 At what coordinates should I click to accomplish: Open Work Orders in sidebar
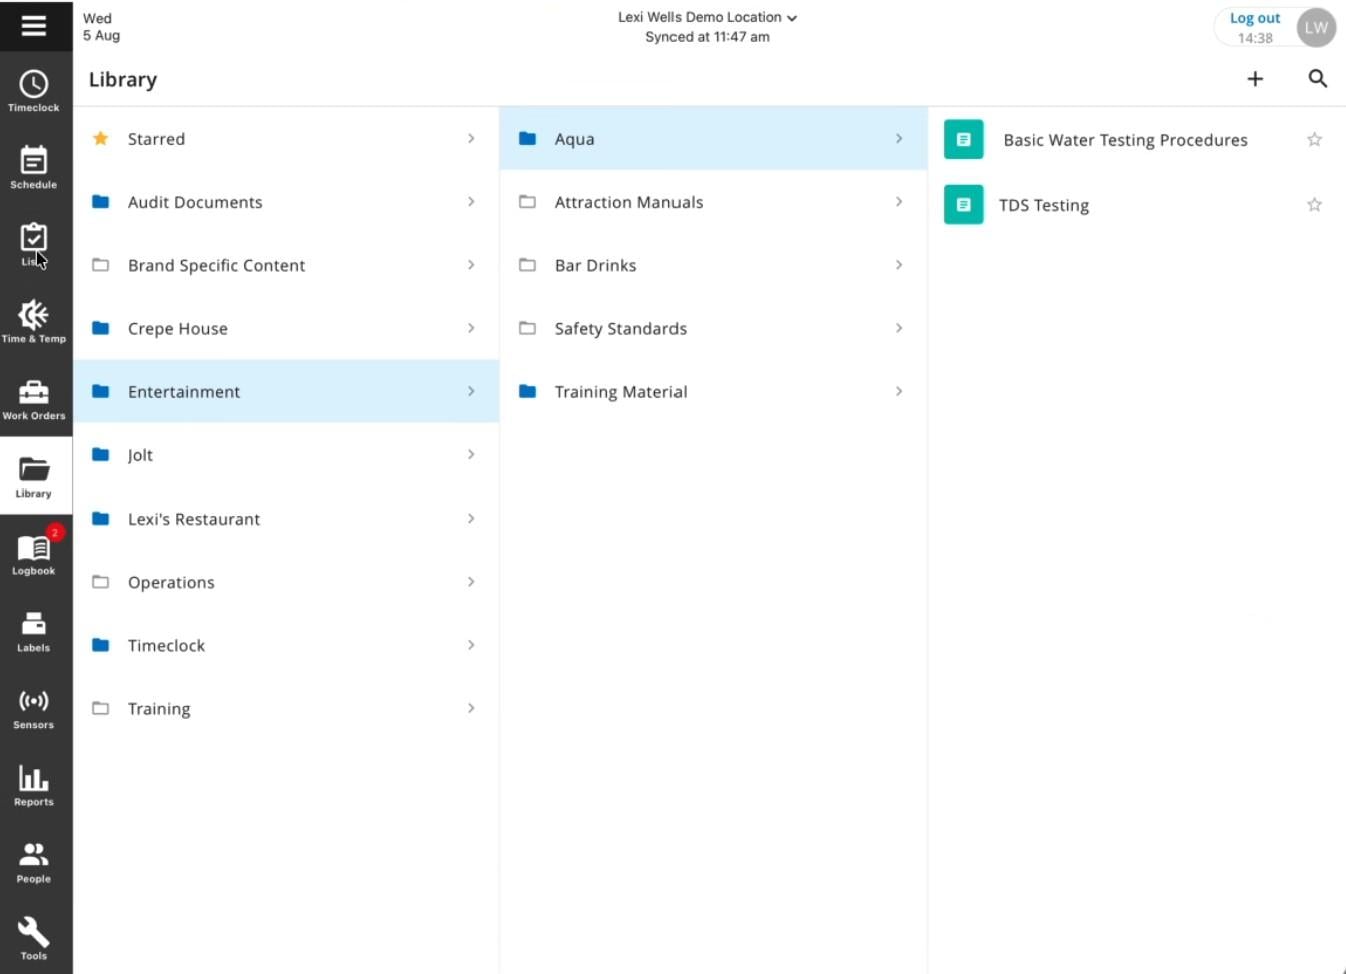pos(34,399)
